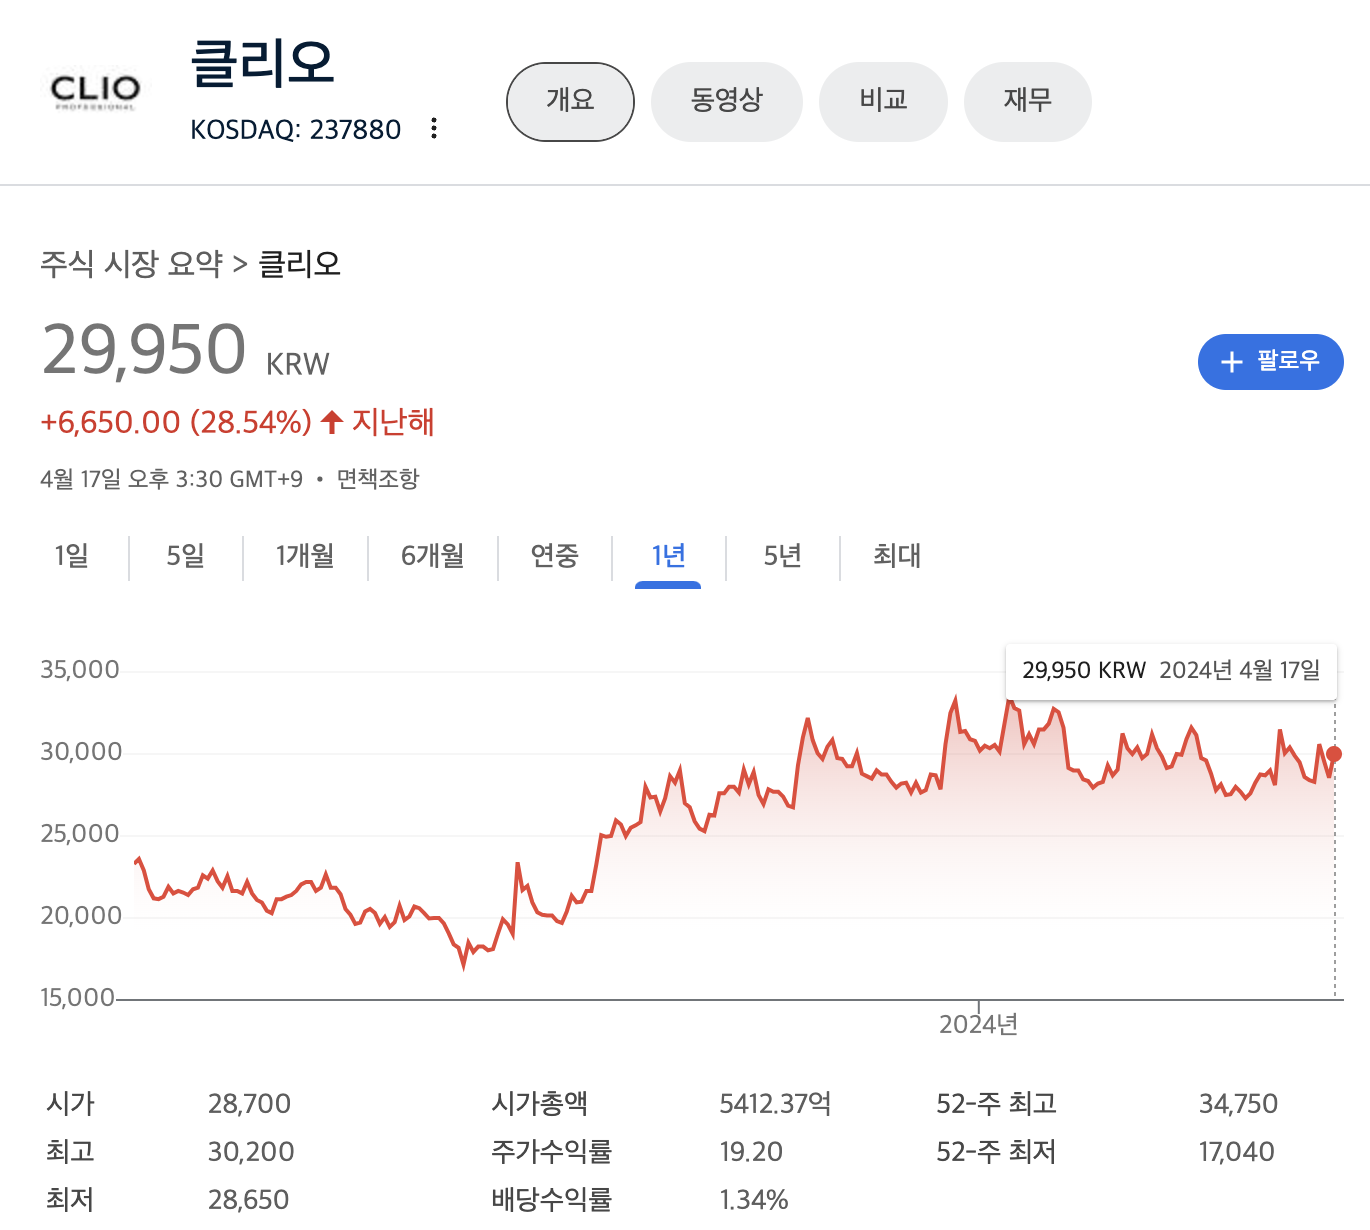The width and height of the screenshot is (1370, 1230).
Task: Click the red up arrow next to 지난해
Action: [x=332, y=422]
